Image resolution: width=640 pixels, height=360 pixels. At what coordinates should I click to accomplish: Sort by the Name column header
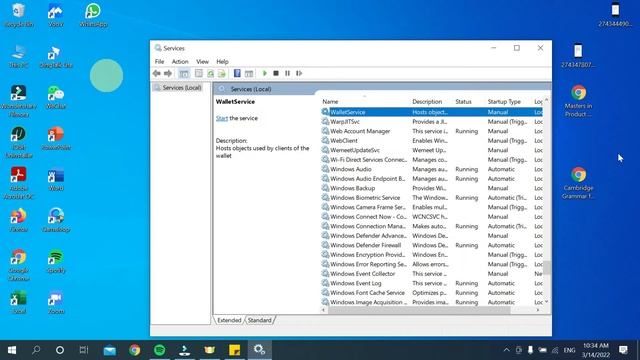[x=330, y=102]
